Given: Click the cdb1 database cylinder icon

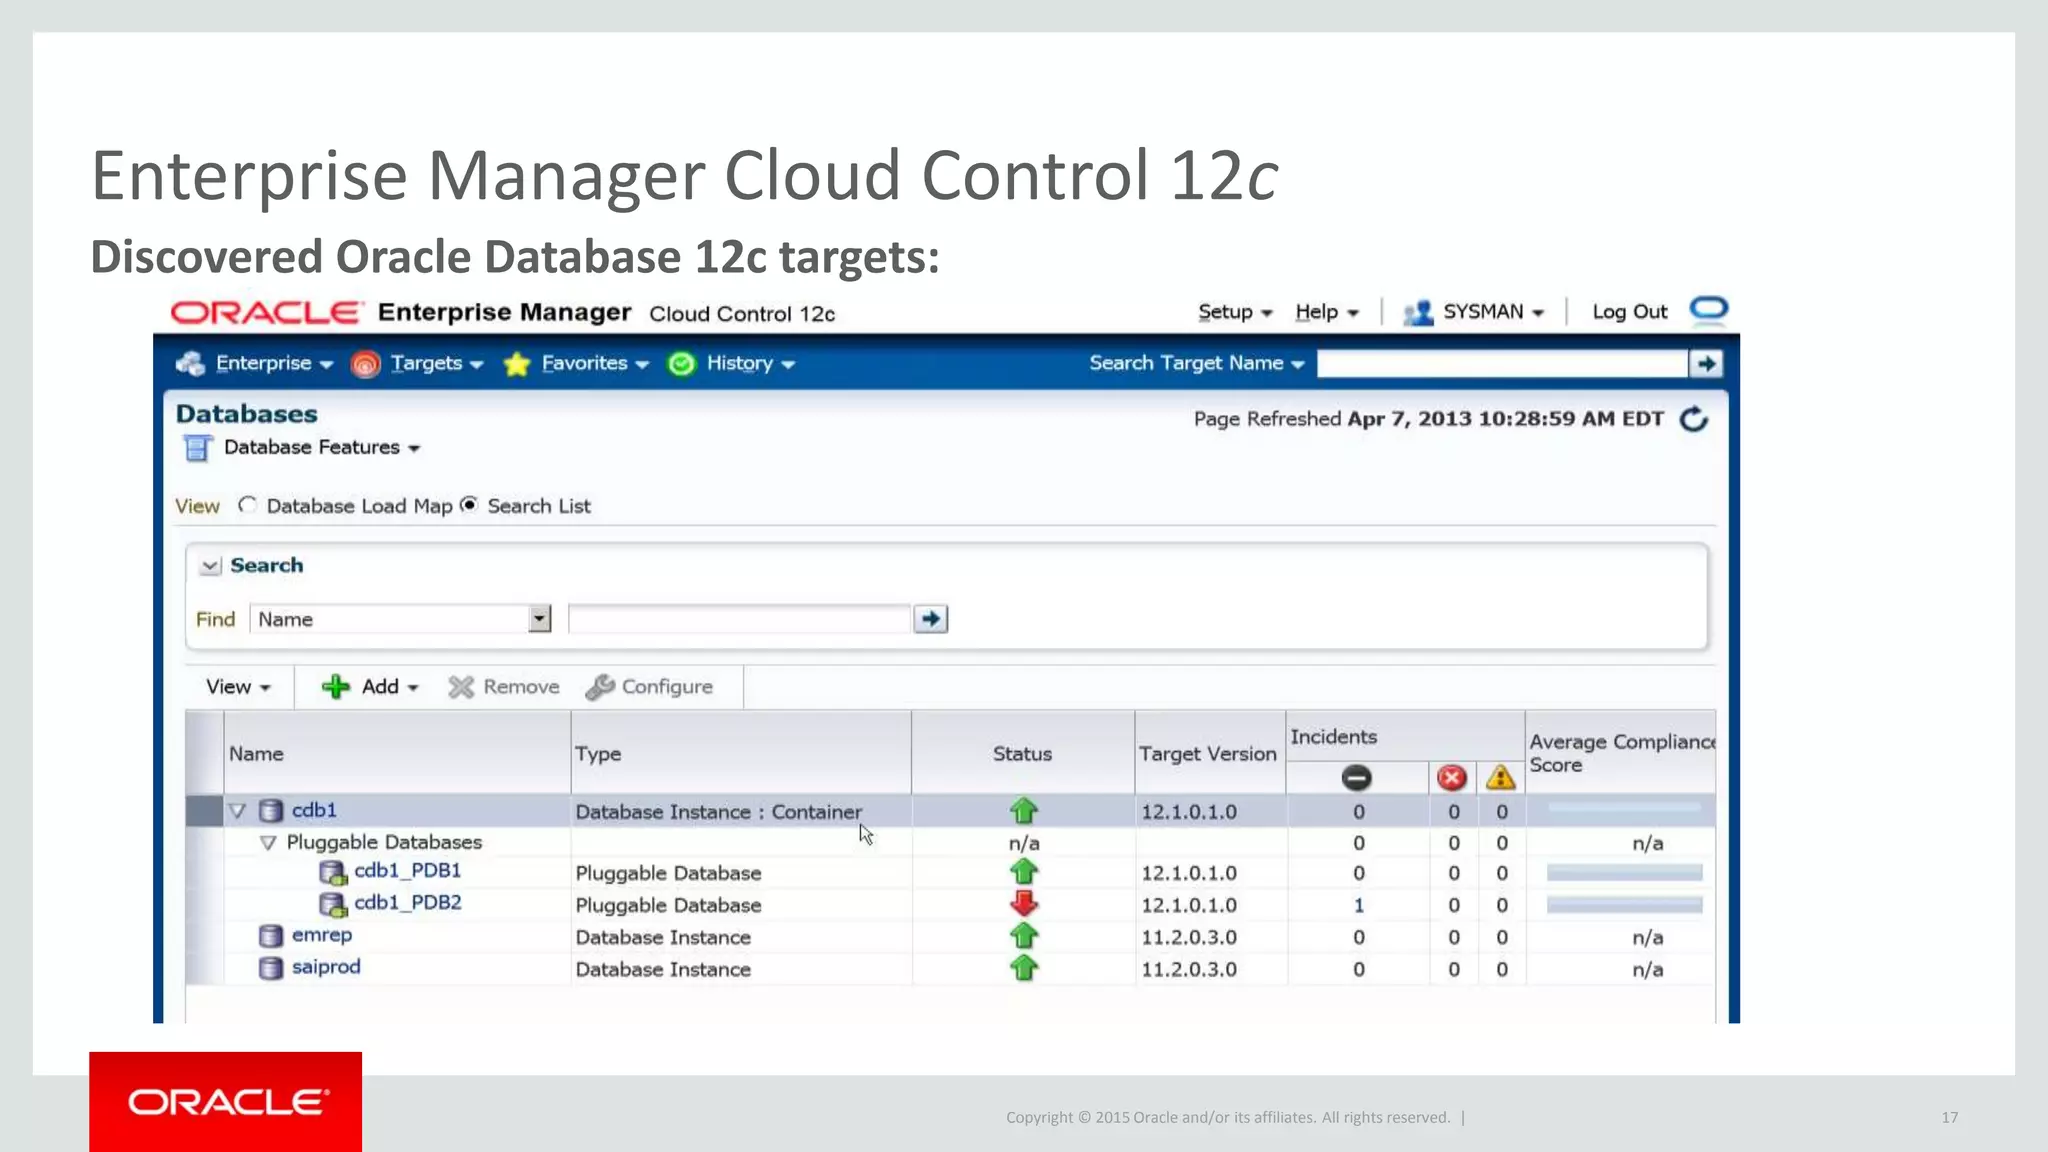Looking at the screenshot, I should click(271, 811).
